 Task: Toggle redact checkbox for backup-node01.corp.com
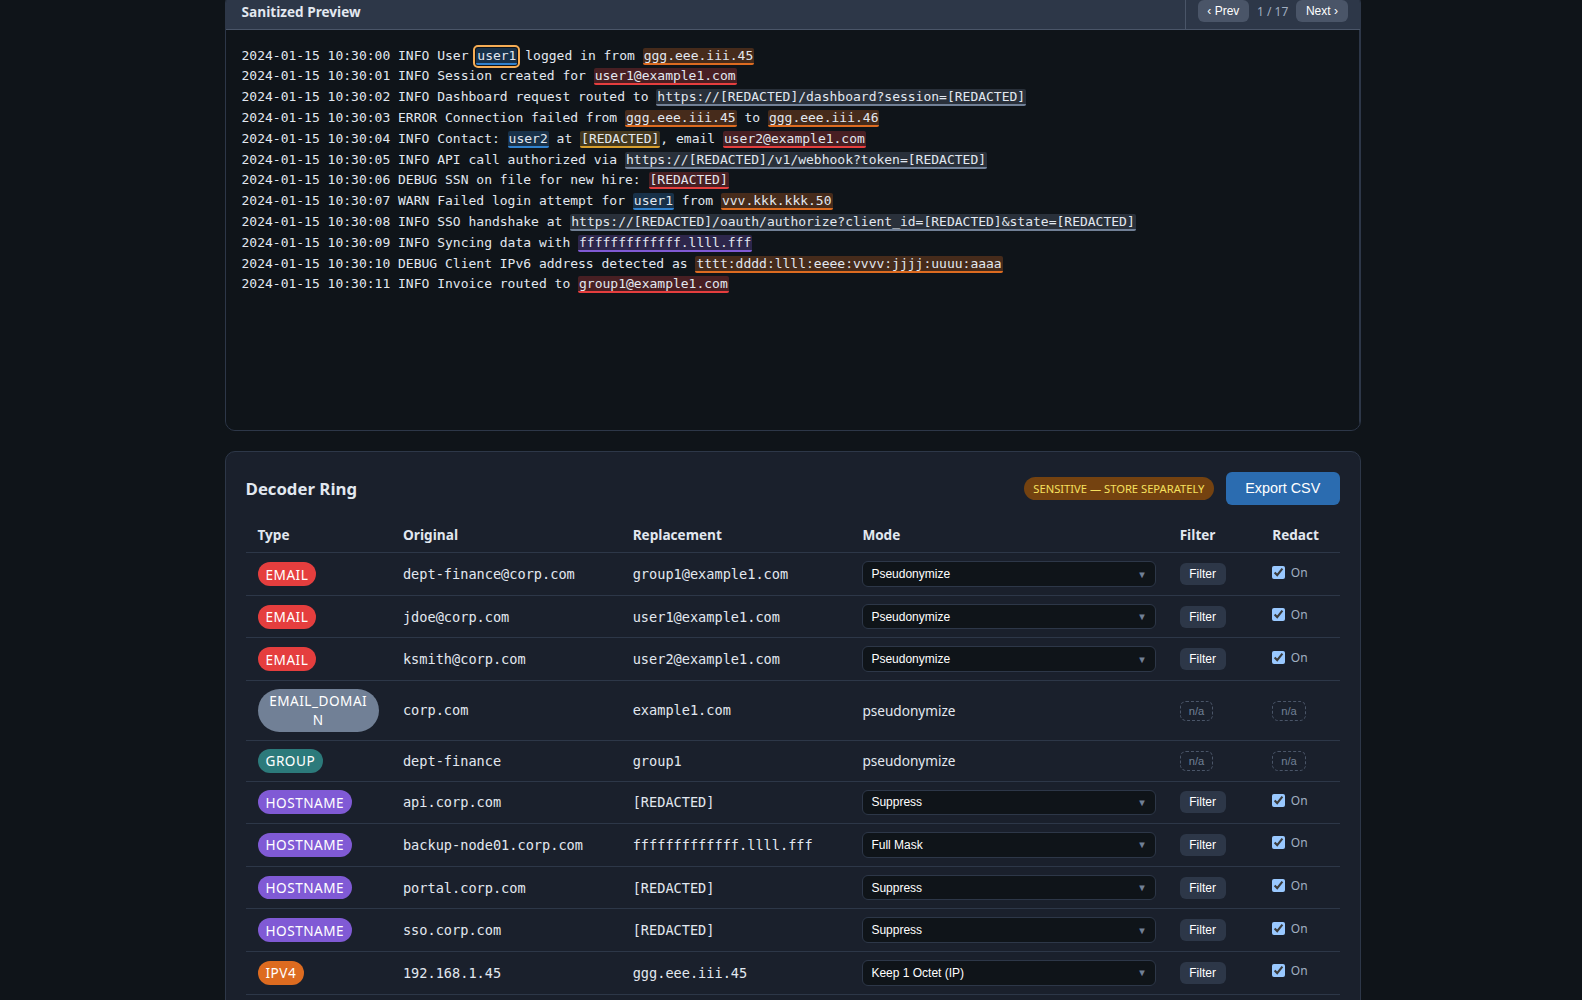[1278, 843]
